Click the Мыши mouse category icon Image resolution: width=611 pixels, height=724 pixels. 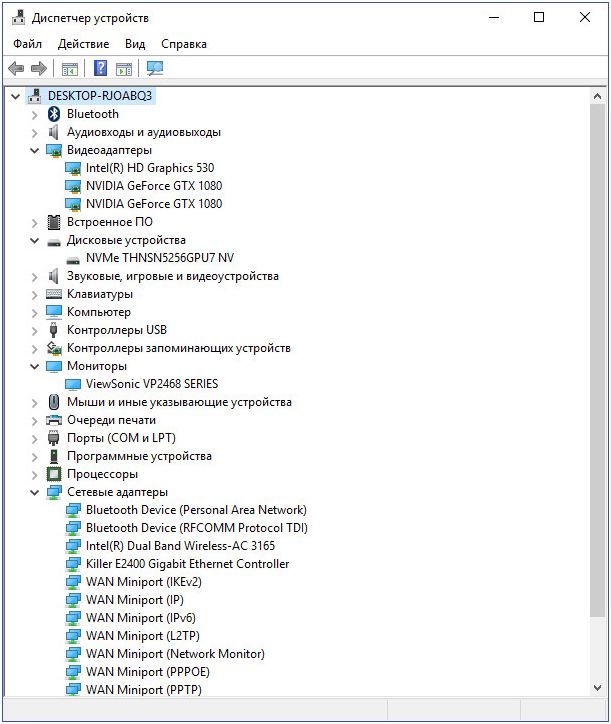click(54, 402)
